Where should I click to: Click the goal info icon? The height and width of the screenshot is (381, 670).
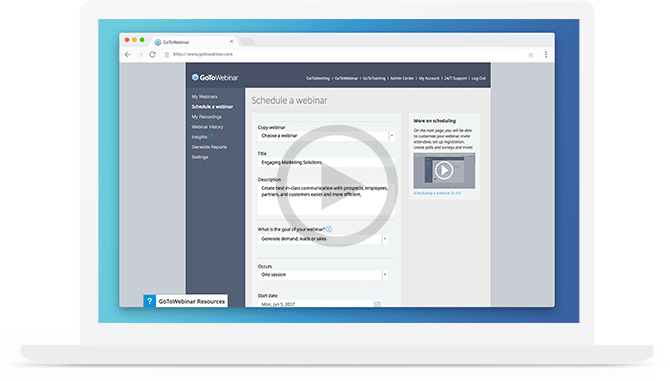click(329, 229)
